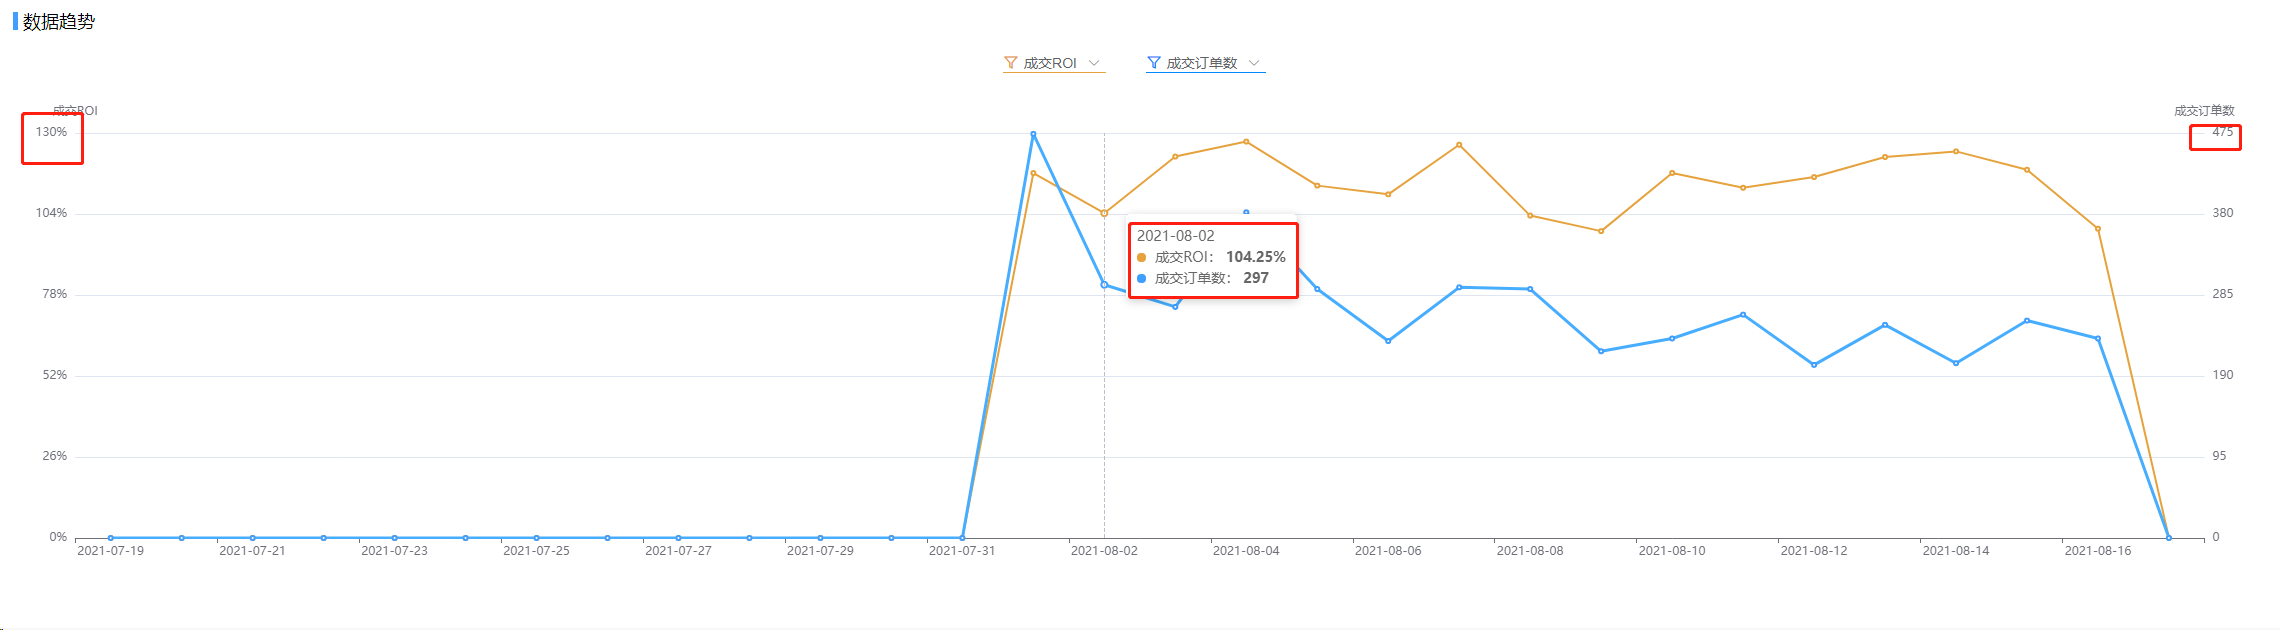This screenshot has width=2280, height=630.
Task: Select the orange ROI point on 2021-08-01
Action: [1033, 173]
